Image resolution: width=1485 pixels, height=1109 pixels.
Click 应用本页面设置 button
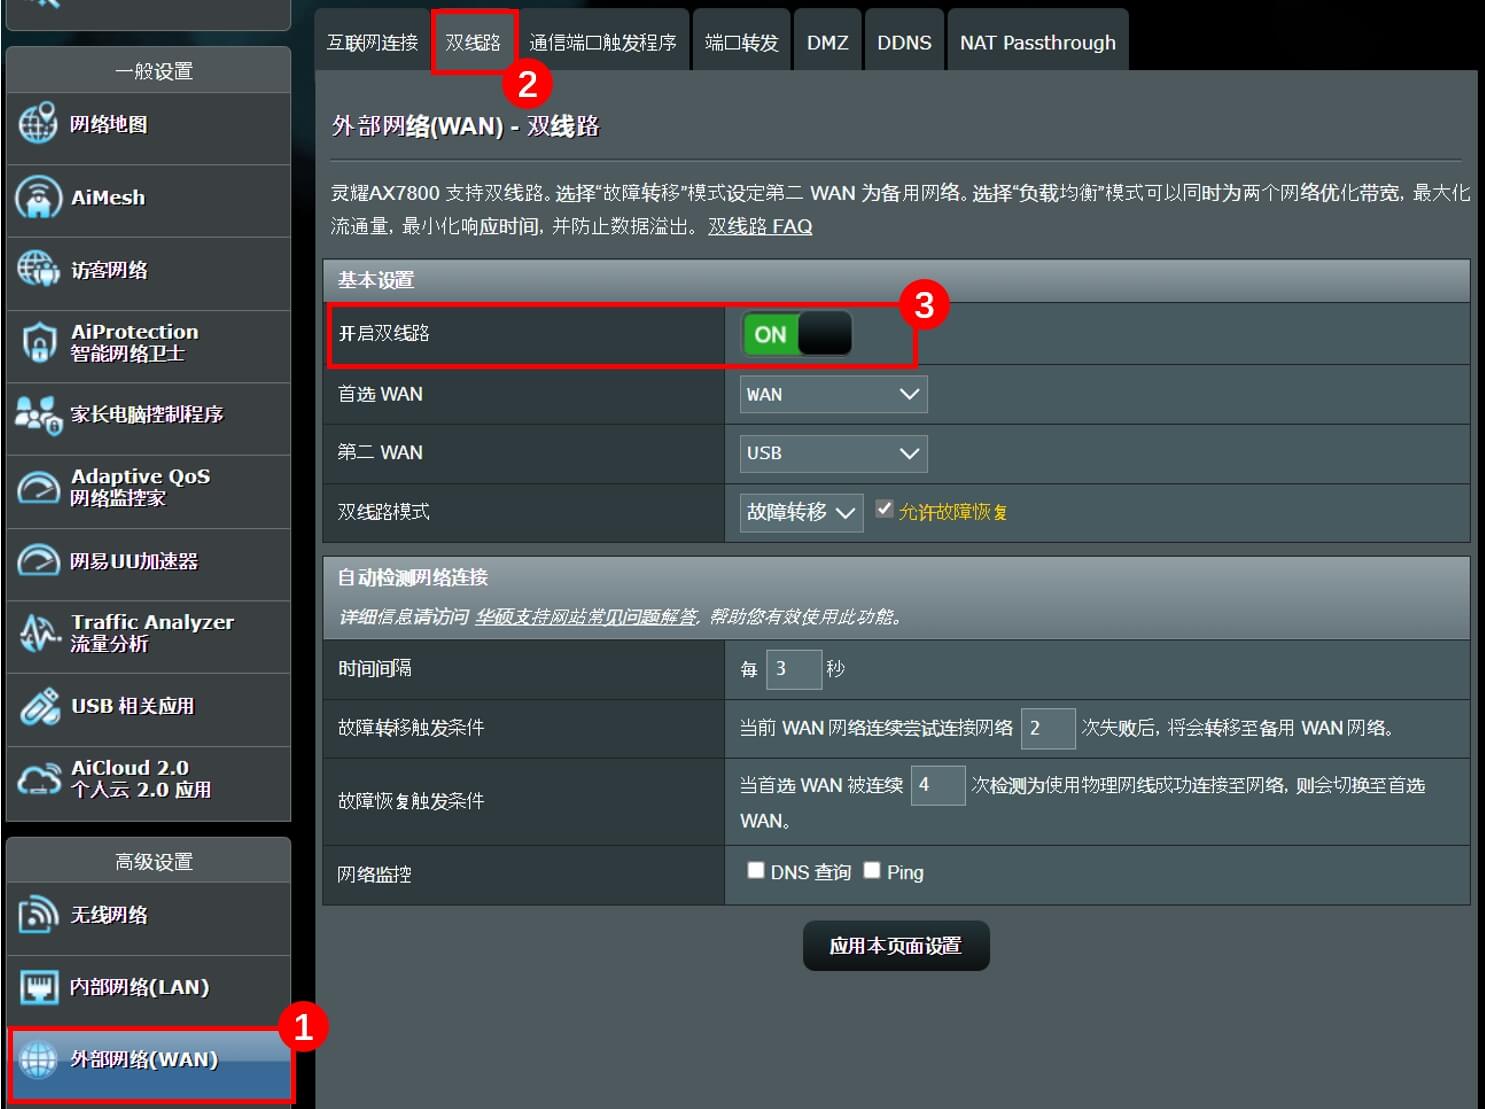896,946
